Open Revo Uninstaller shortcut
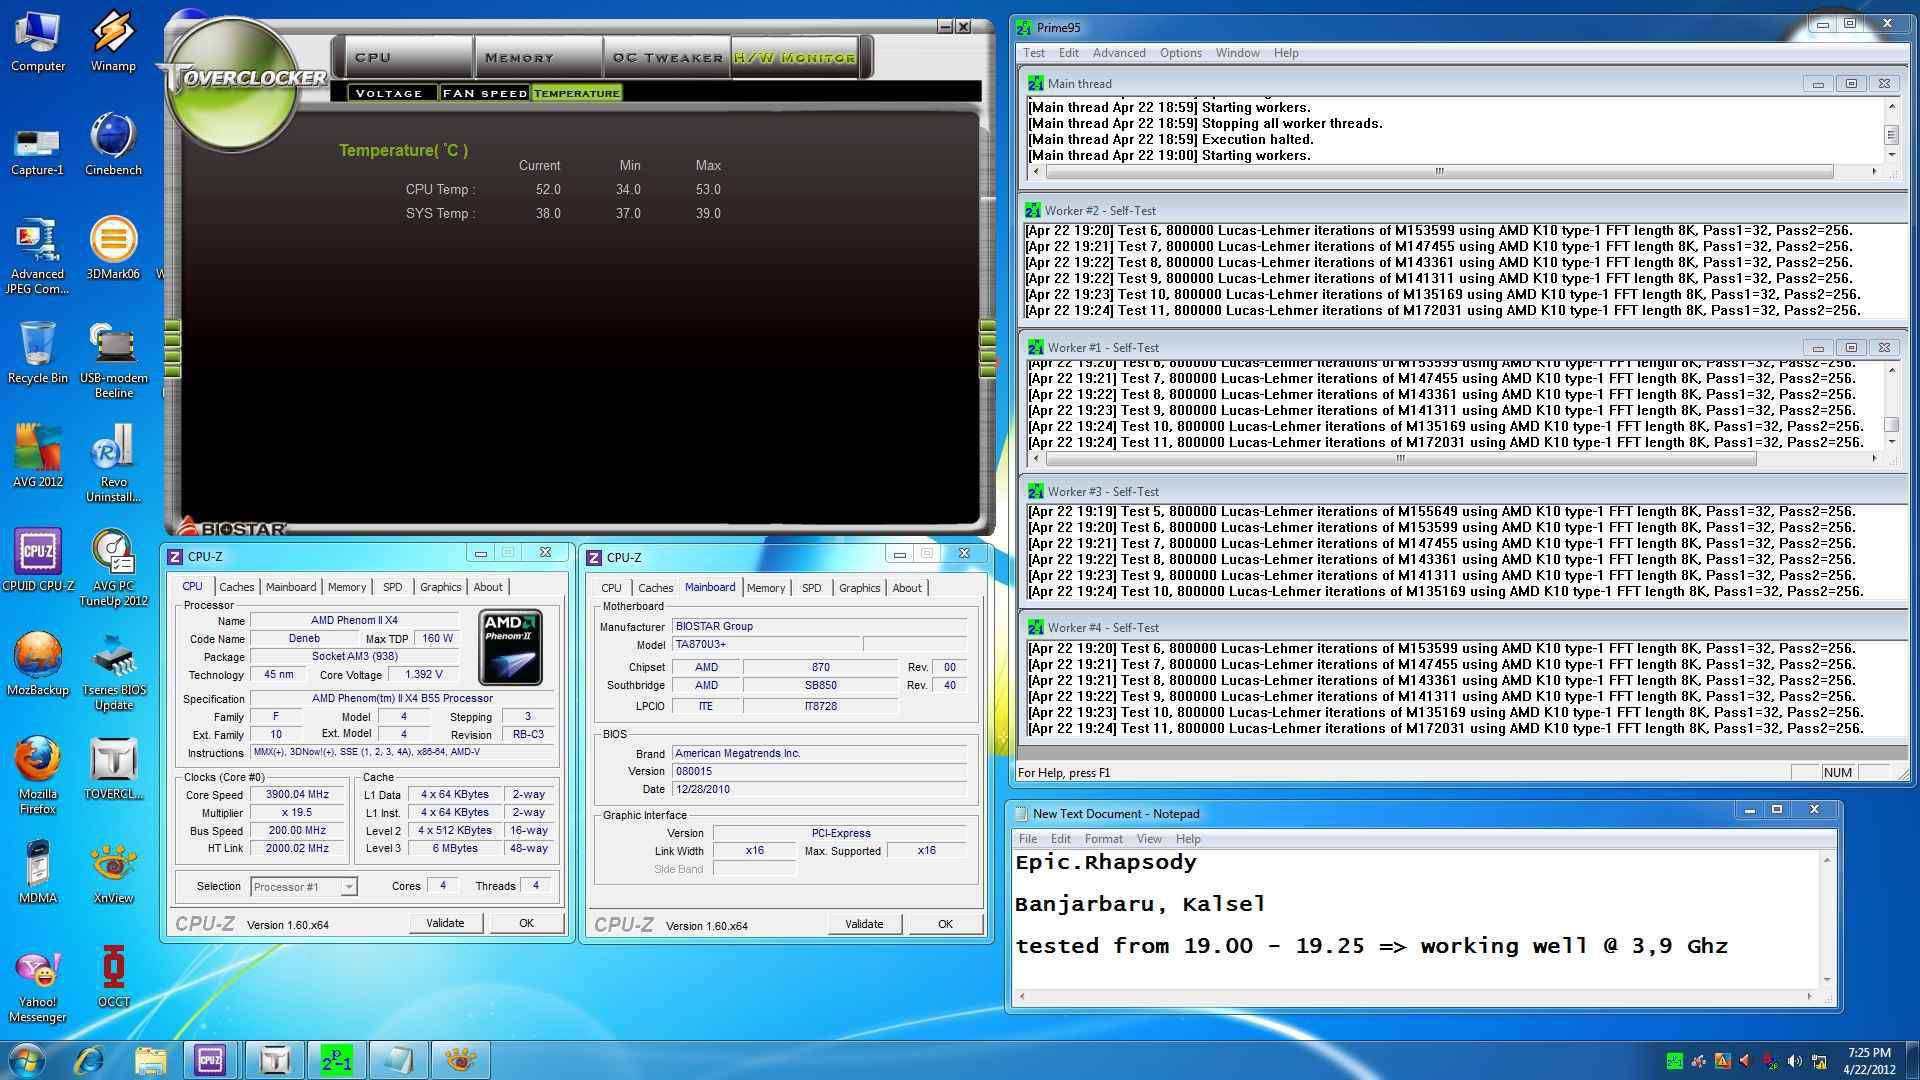The width and height of the screenshot is (1920, 1080). (x=113, y=464)
